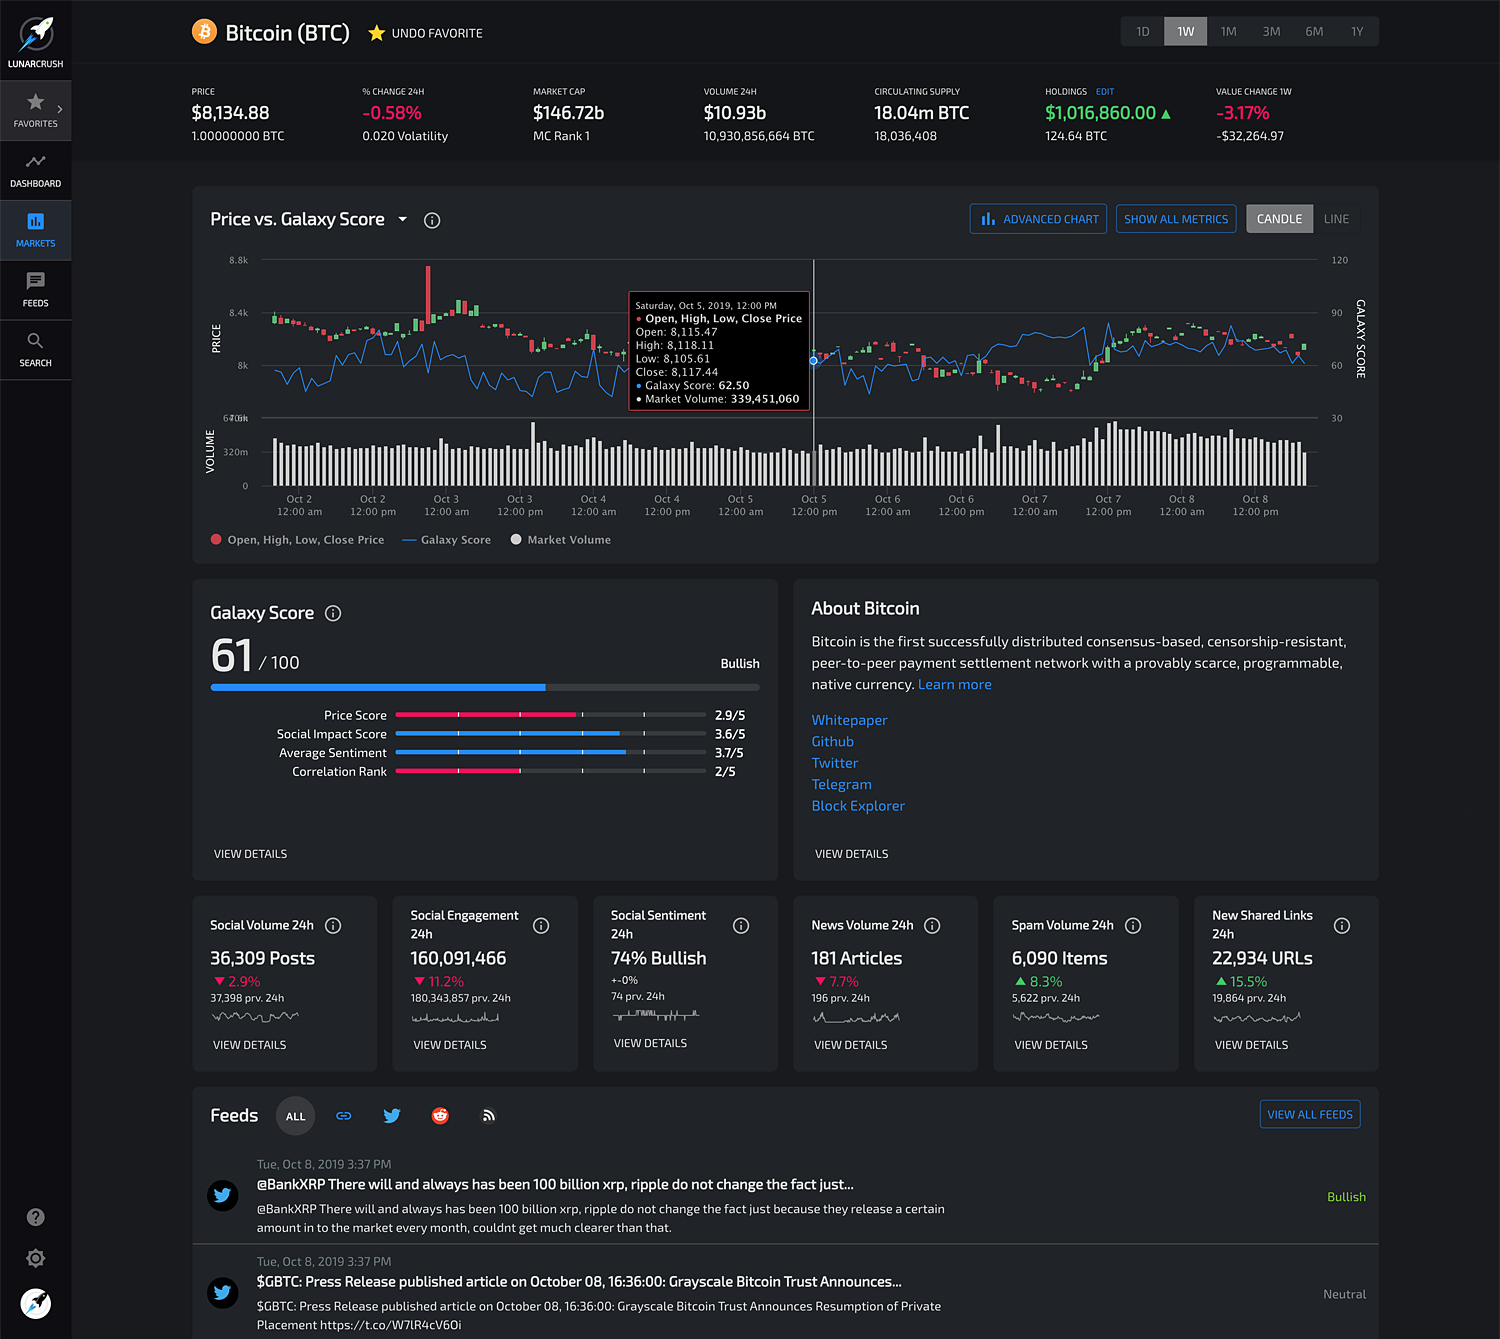The width and height of the screenshot is (1500, 1339).
Task: Show Spam Volume 24h info icon
Action: (x=1133, y=926)
